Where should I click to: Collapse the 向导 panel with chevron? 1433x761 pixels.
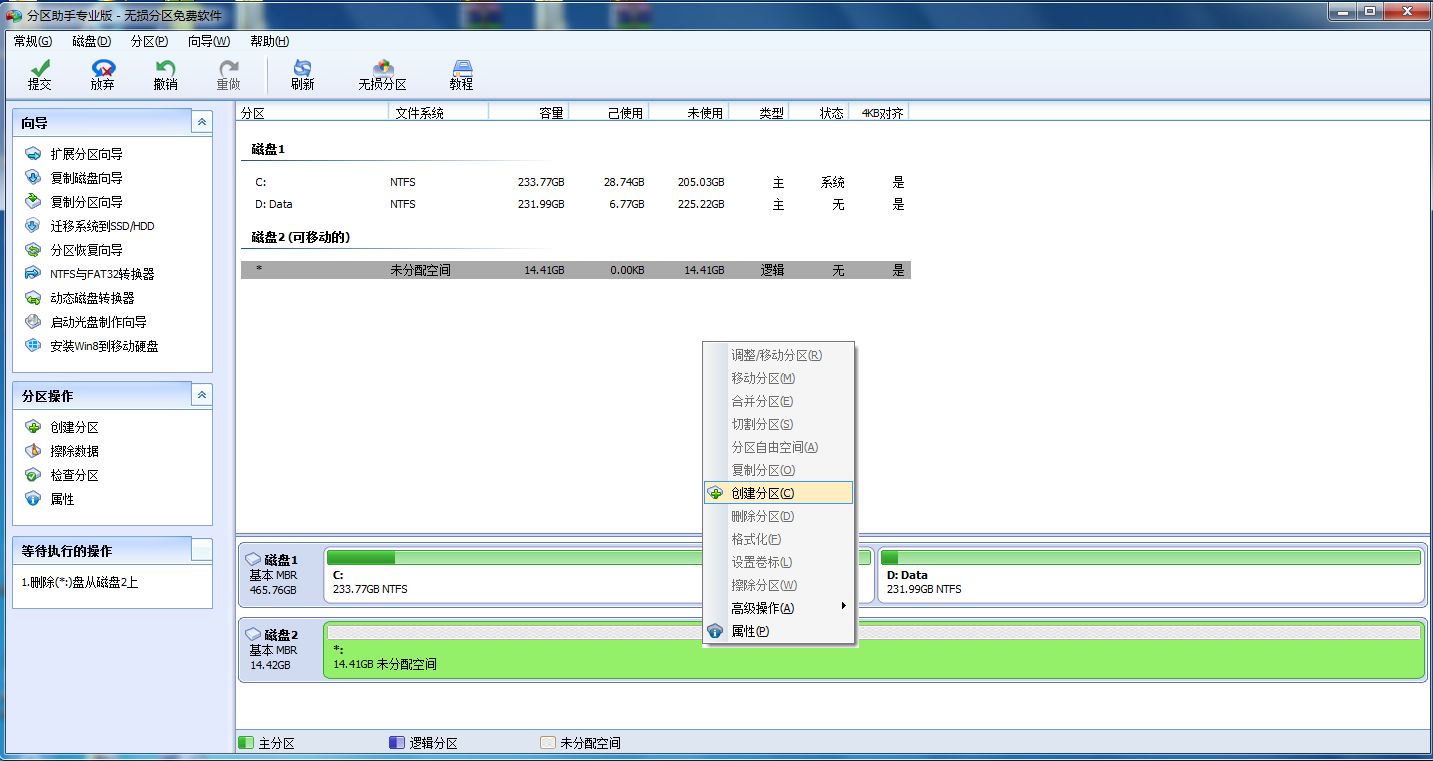pos(202,122)
